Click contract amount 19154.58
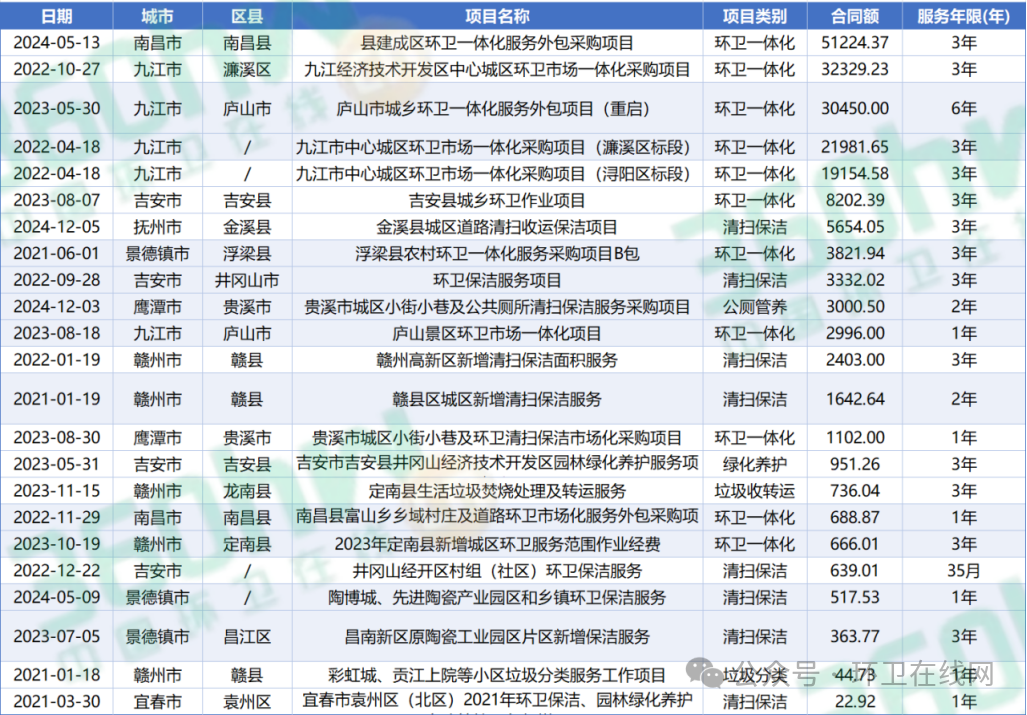Viewport: 1027px width, 715px height. [x=855, y=174]
